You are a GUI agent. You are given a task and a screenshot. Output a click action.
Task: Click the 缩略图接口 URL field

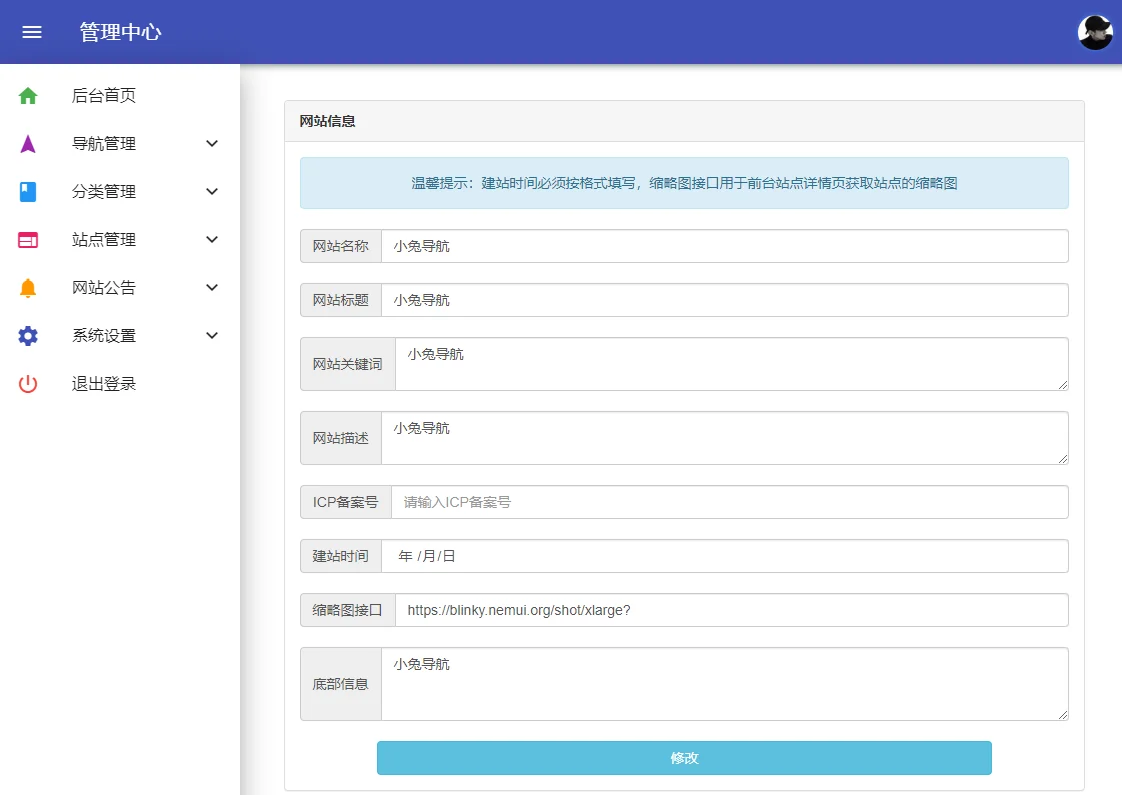[731, 610]
